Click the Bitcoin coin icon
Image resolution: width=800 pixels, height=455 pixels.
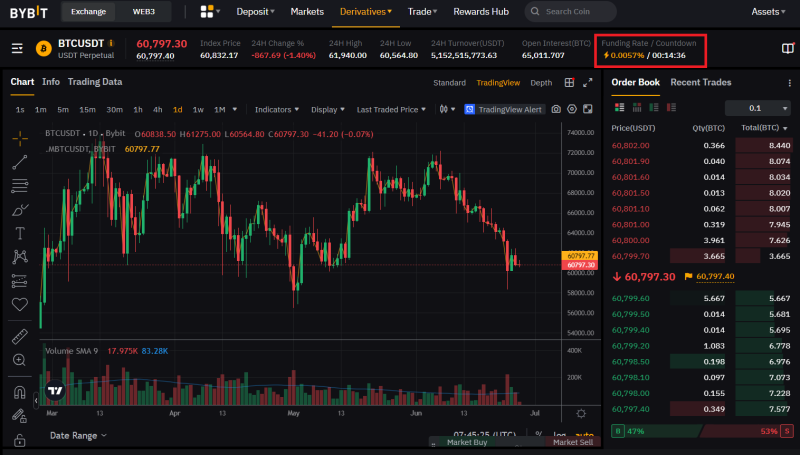[x=43, y=49]
